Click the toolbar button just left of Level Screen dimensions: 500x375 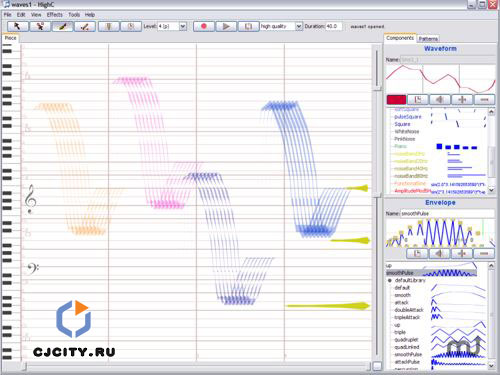point(131,26)
